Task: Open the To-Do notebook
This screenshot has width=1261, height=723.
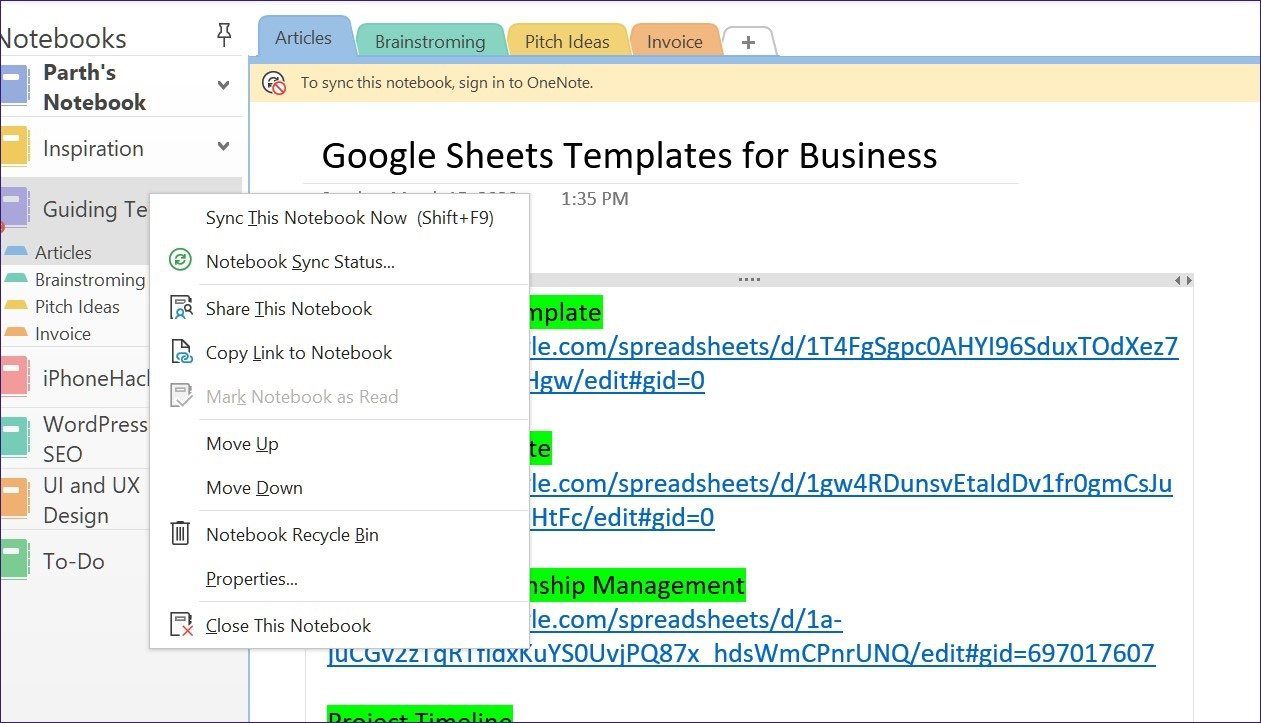Action: (x=75, y=561)
